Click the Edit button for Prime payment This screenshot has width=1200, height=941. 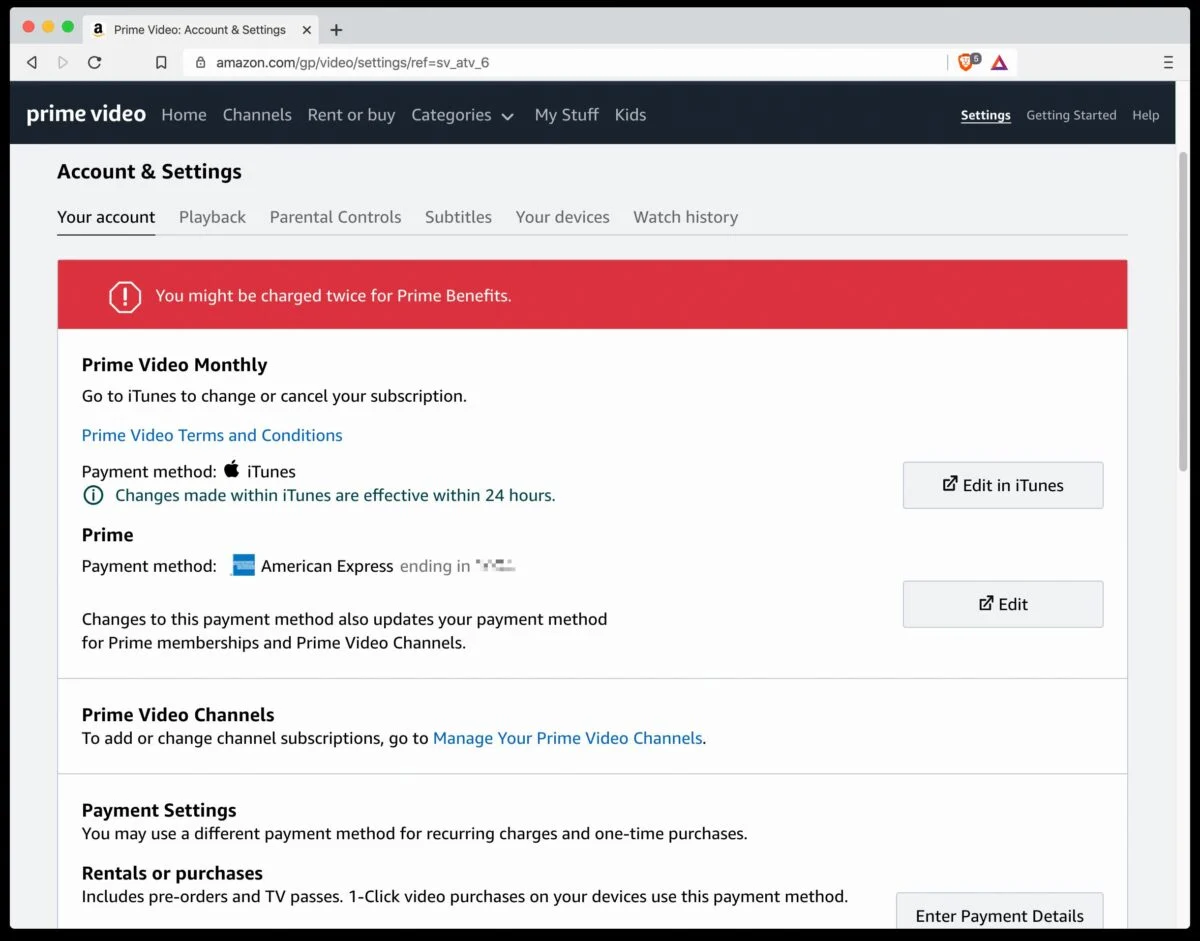pyautogui.click(x=1002, y=604)
